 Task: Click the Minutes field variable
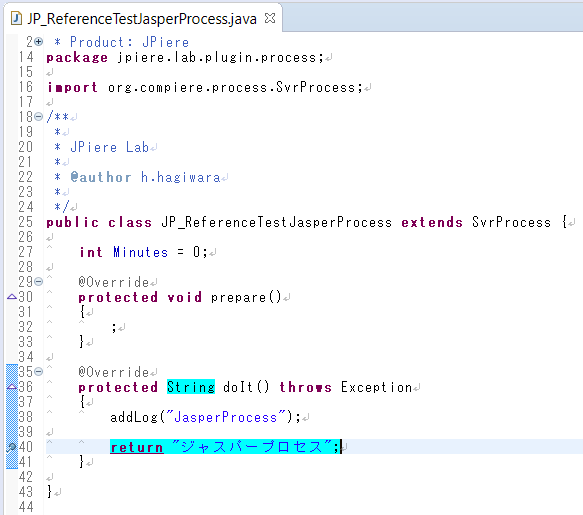141,252
